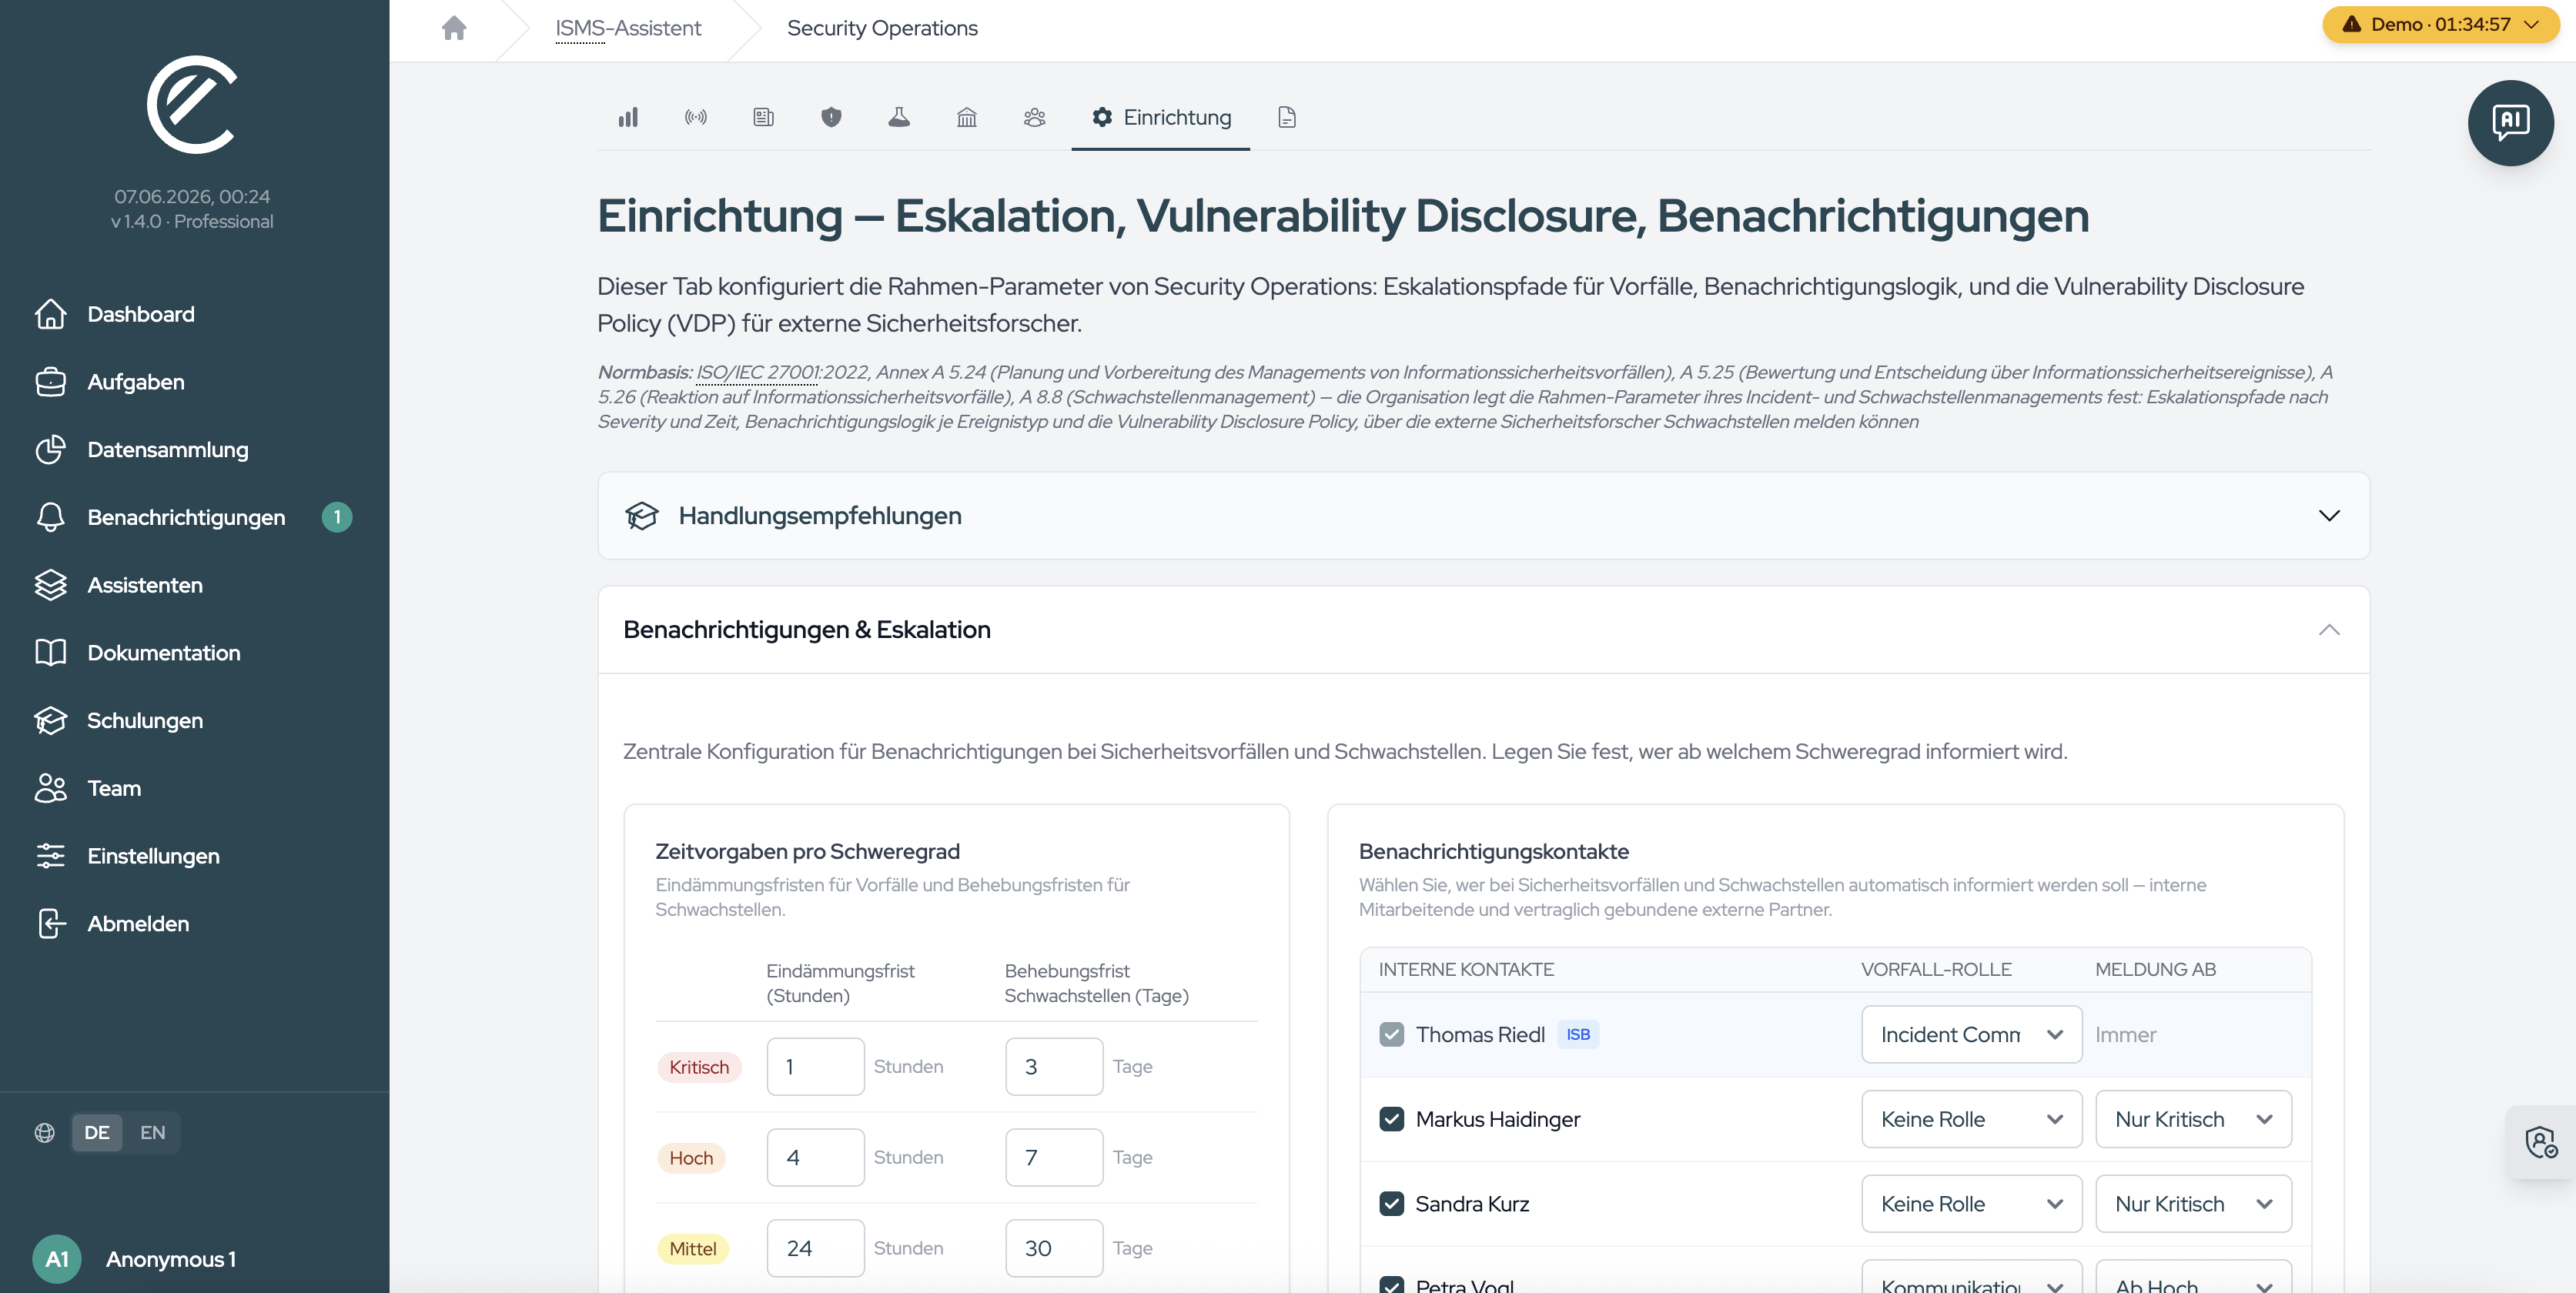Click the ISO/IEC 27001 norm link

pyautogui.click(x=757, y=372)
